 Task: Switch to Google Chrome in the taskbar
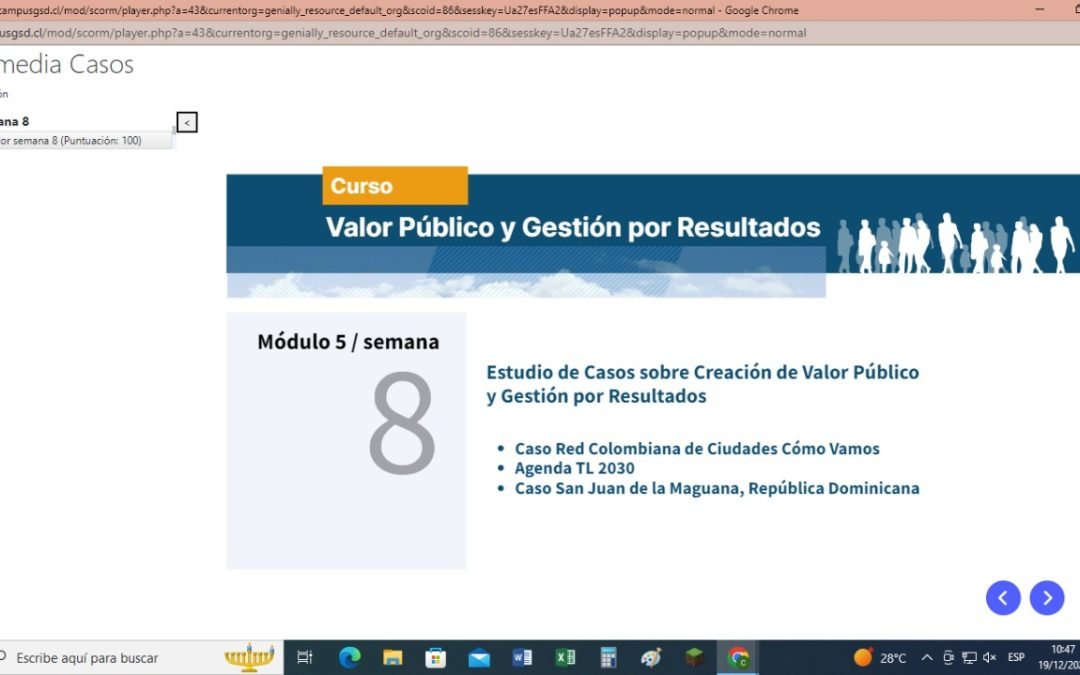pos(738,657)
